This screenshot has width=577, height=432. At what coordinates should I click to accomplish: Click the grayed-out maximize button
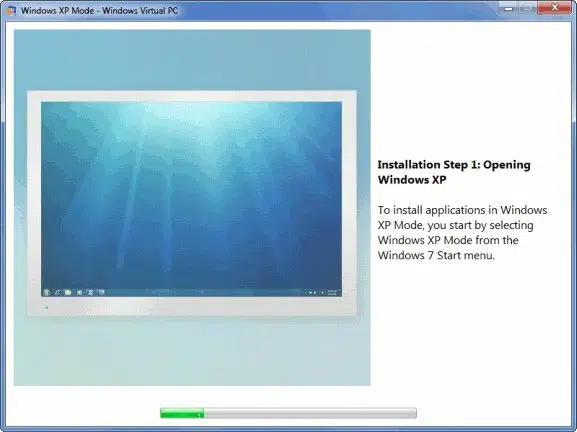(528, 8)
